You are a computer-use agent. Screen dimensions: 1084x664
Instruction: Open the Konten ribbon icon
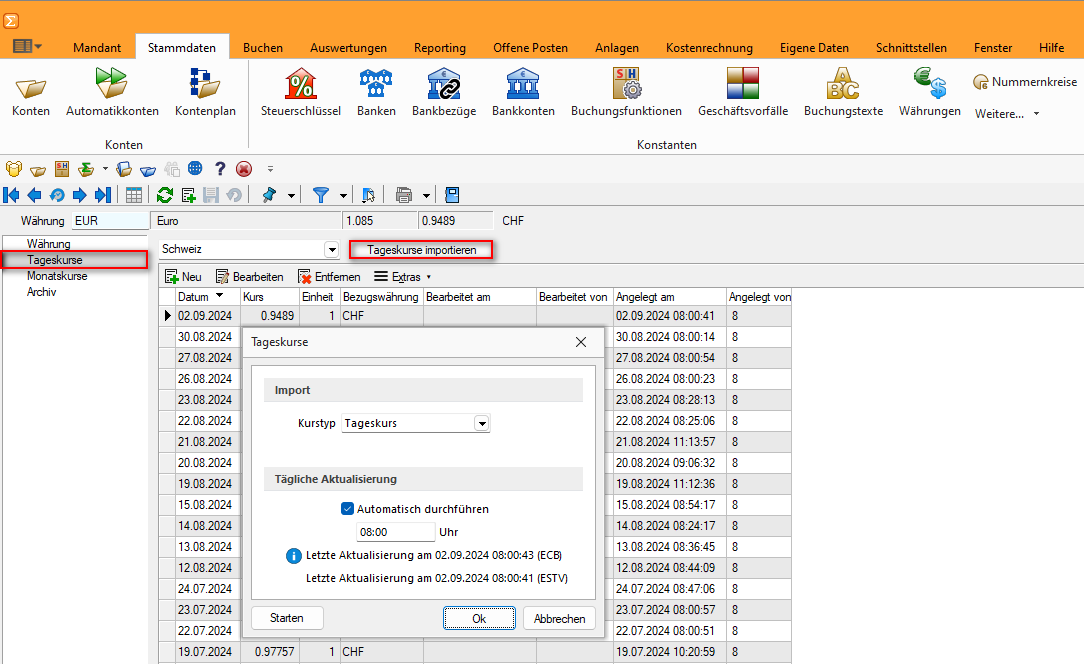point(30,93)
